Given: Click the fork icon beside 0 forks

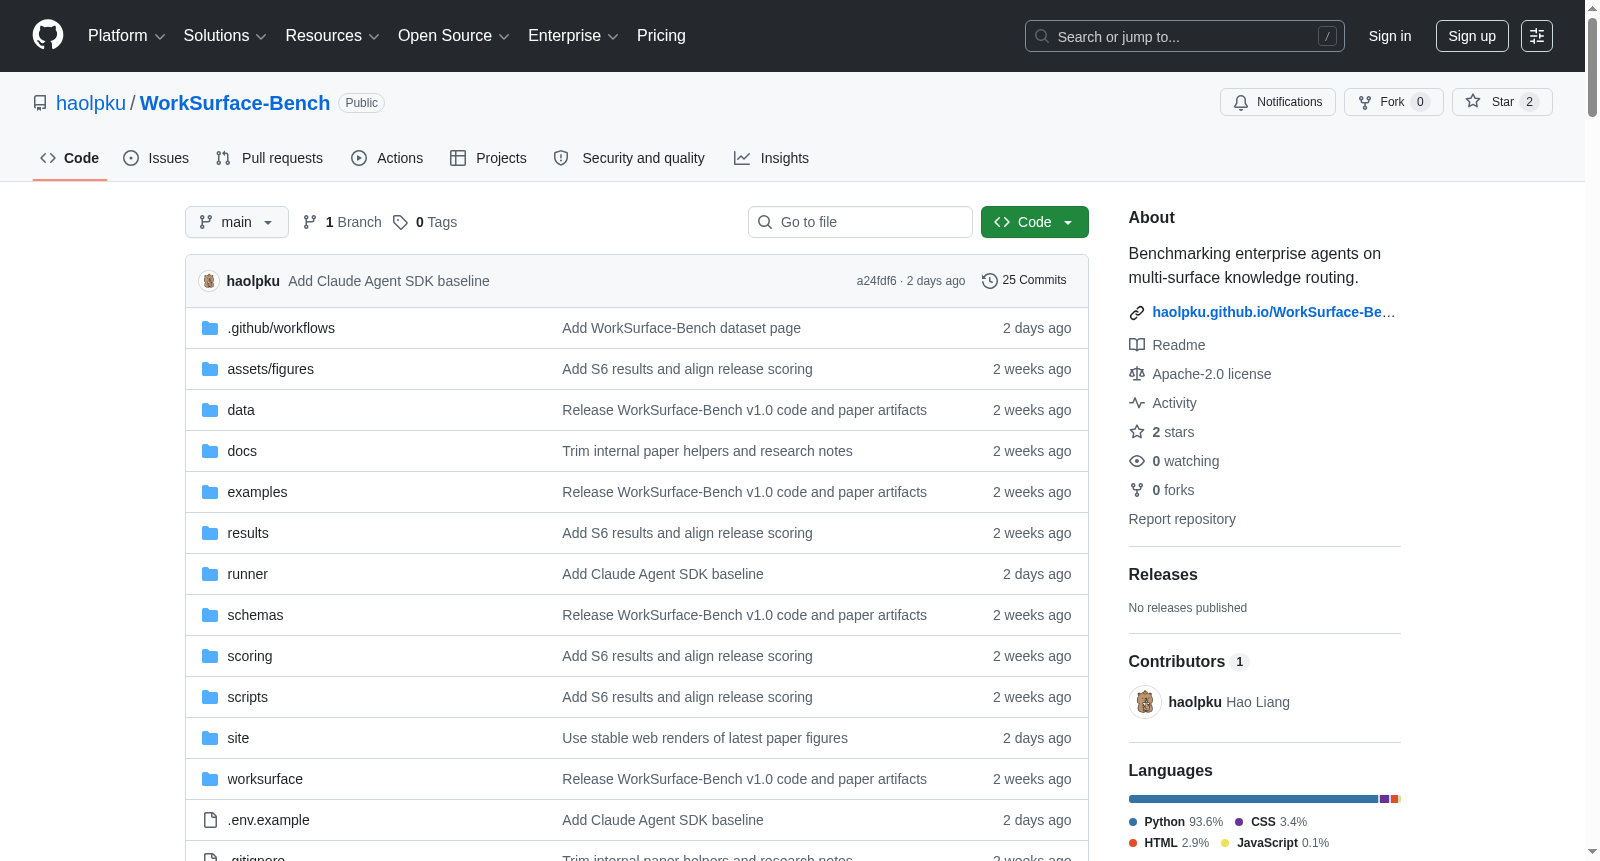Looking at the screenshot, I should pos(1137,490).
